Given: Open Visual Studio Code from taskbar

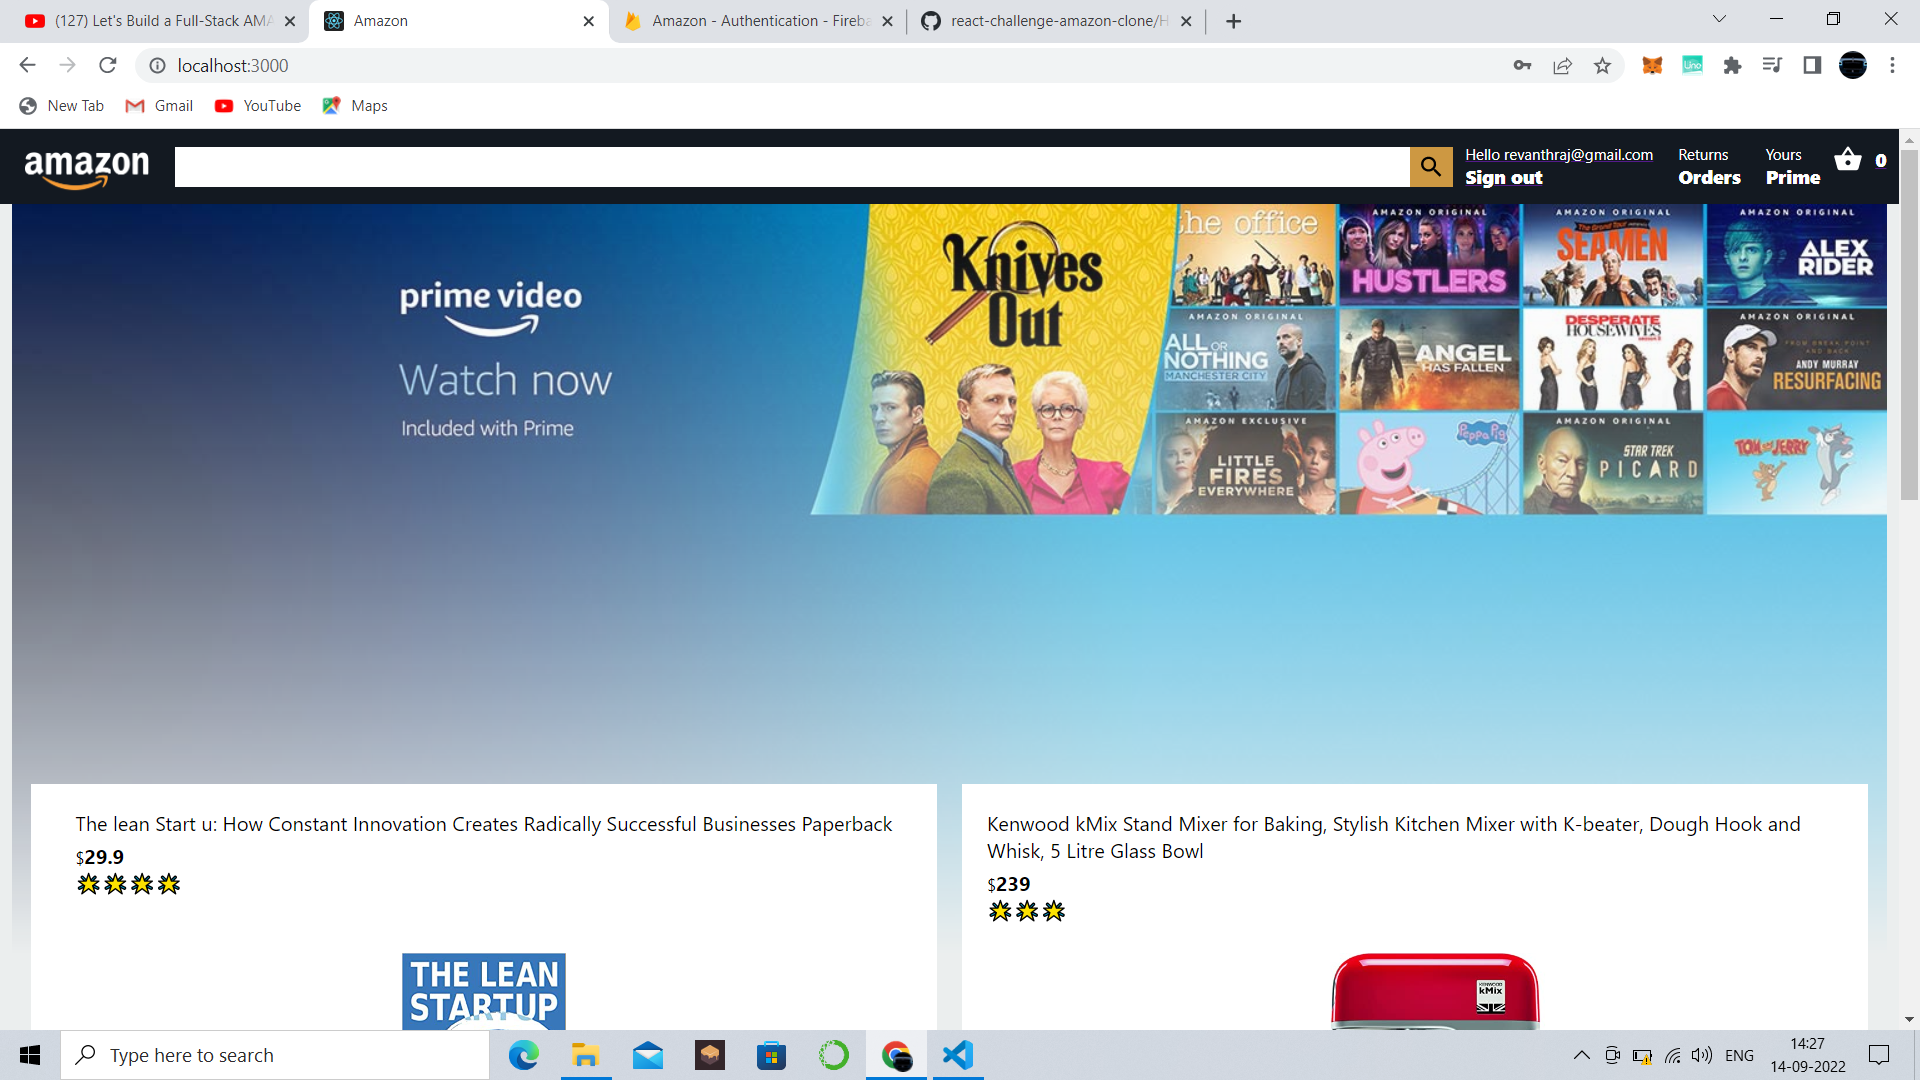Looking at the screenshot, I should (957, 1055).
